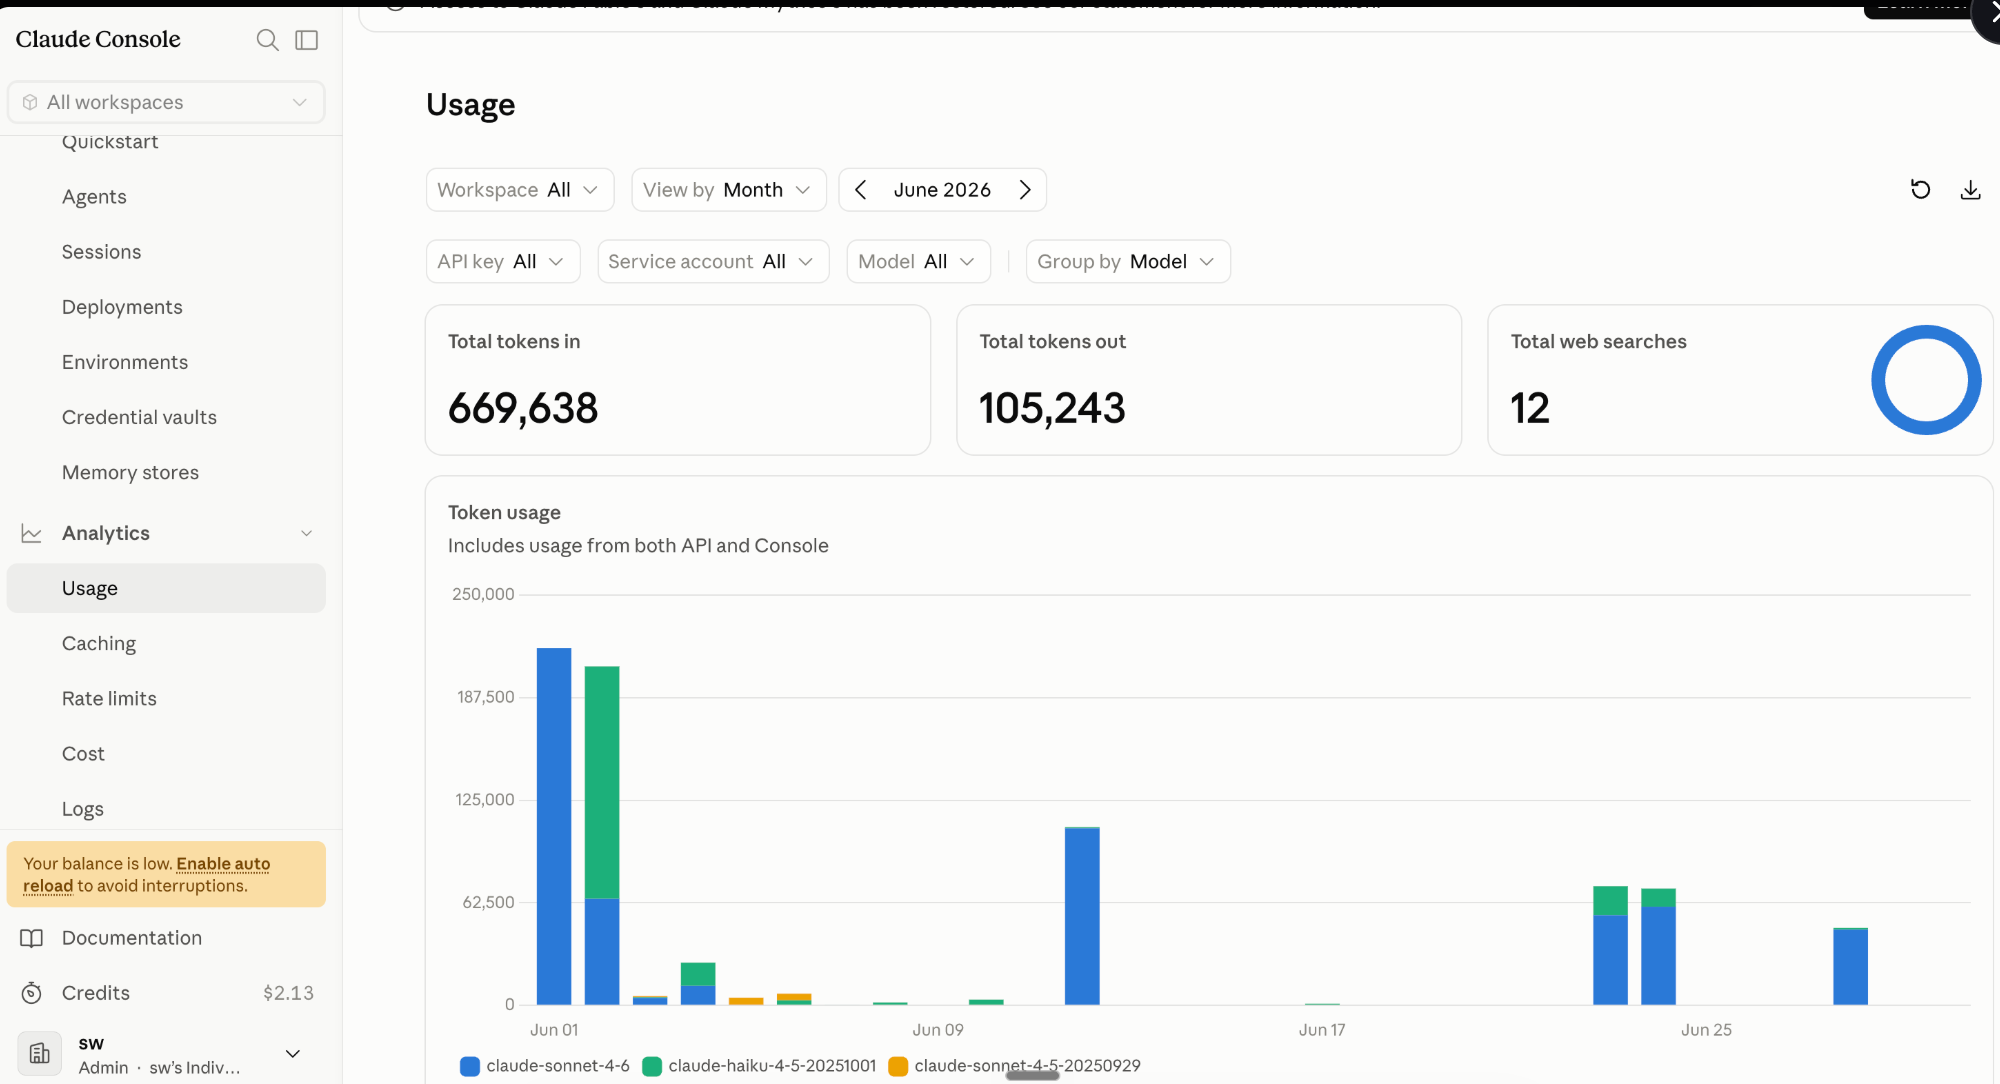Expand the account switcher chevron
The image size is (2000, 1084).
[293, 1054]
